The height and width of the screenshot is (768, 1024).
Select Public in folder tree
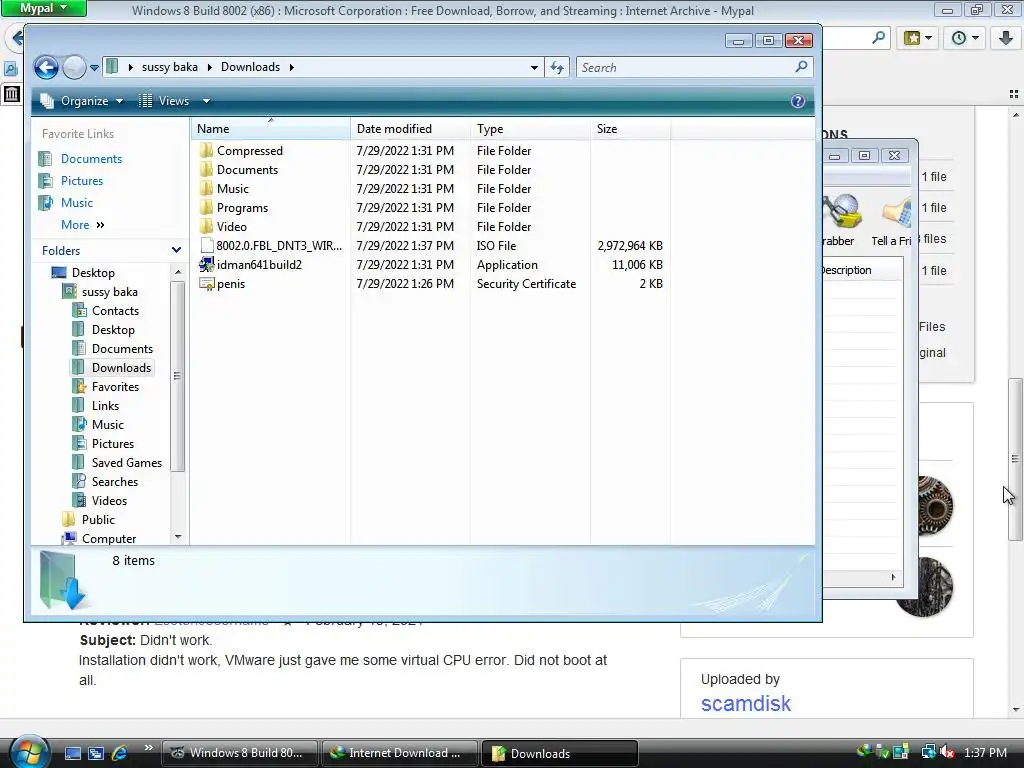click(x=98, y=520)
